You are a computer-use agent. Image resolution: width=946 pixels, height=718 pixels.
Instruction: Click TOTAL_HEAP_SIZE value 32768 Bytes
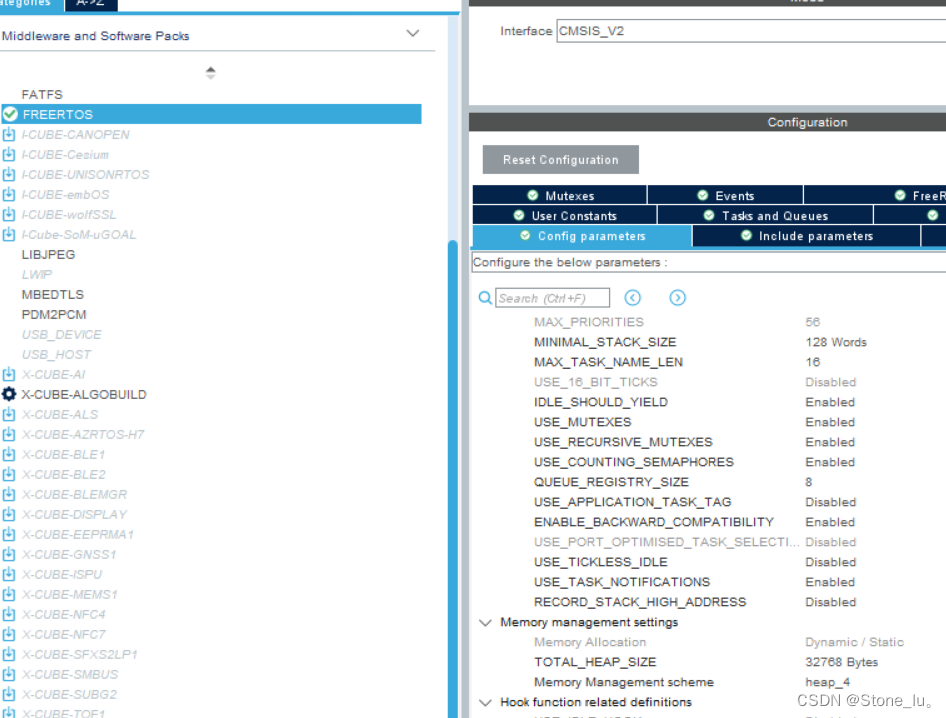[841, 662]
